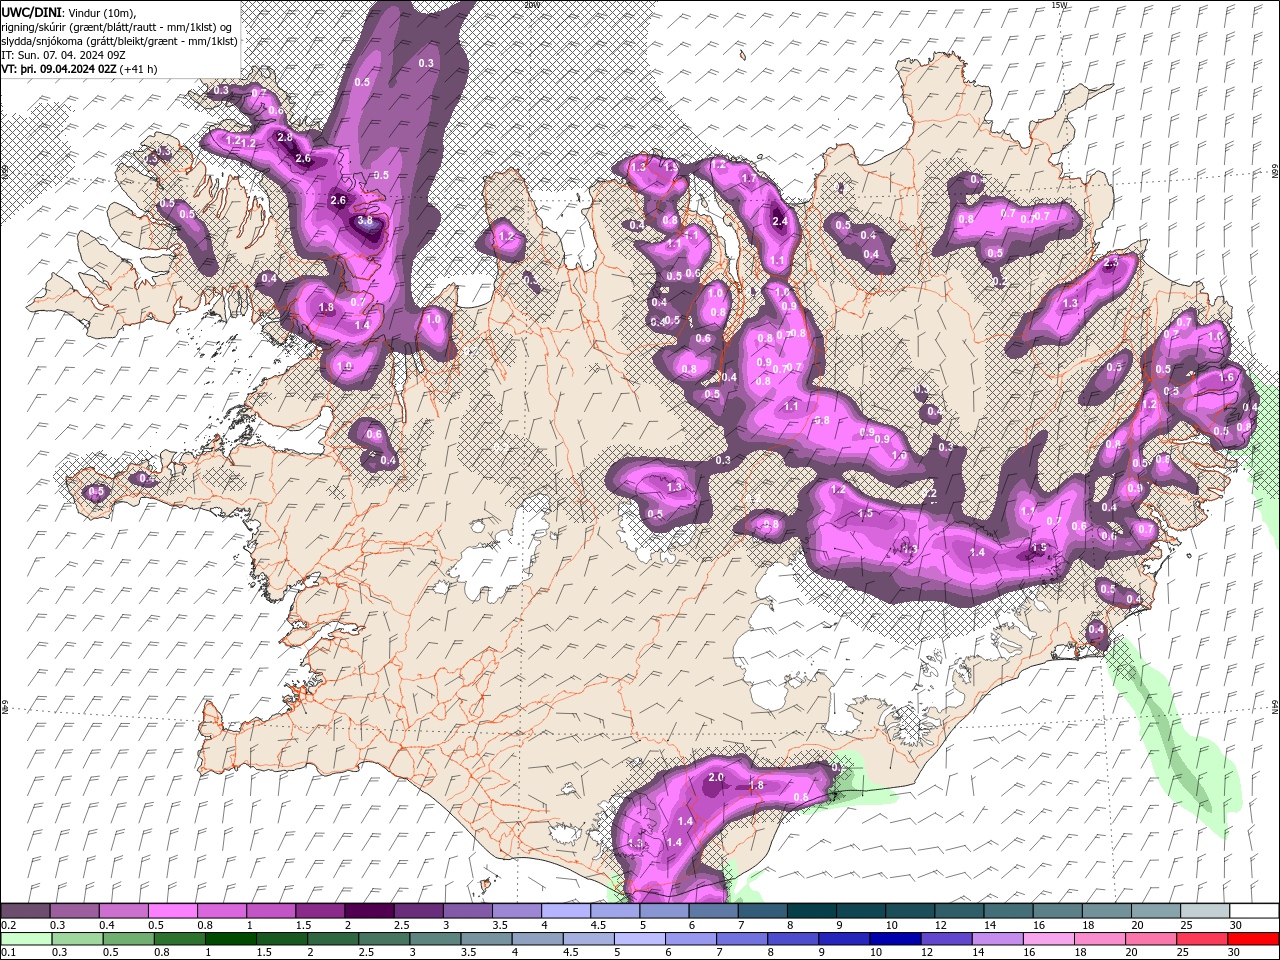The image size is (1280, 960).
Task: Click the '15W' longitude label at top
Action: click(1060, 5)
